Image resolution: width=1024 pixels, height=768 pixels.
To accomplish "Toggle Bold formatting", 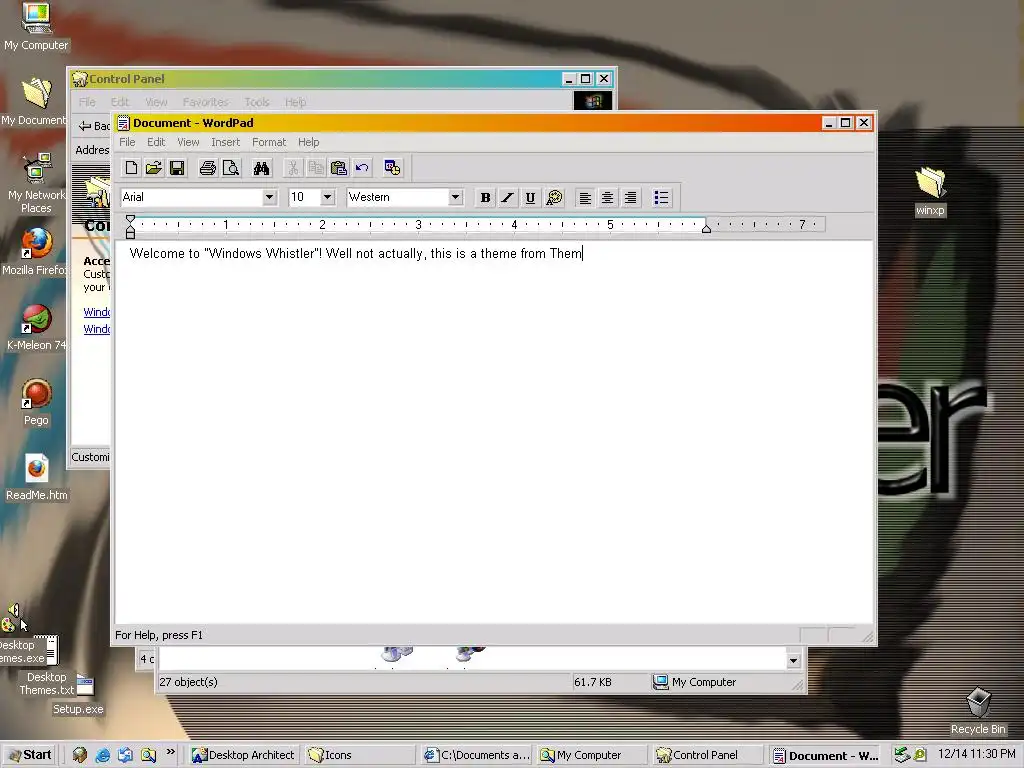I will click(x=485, y=197).
